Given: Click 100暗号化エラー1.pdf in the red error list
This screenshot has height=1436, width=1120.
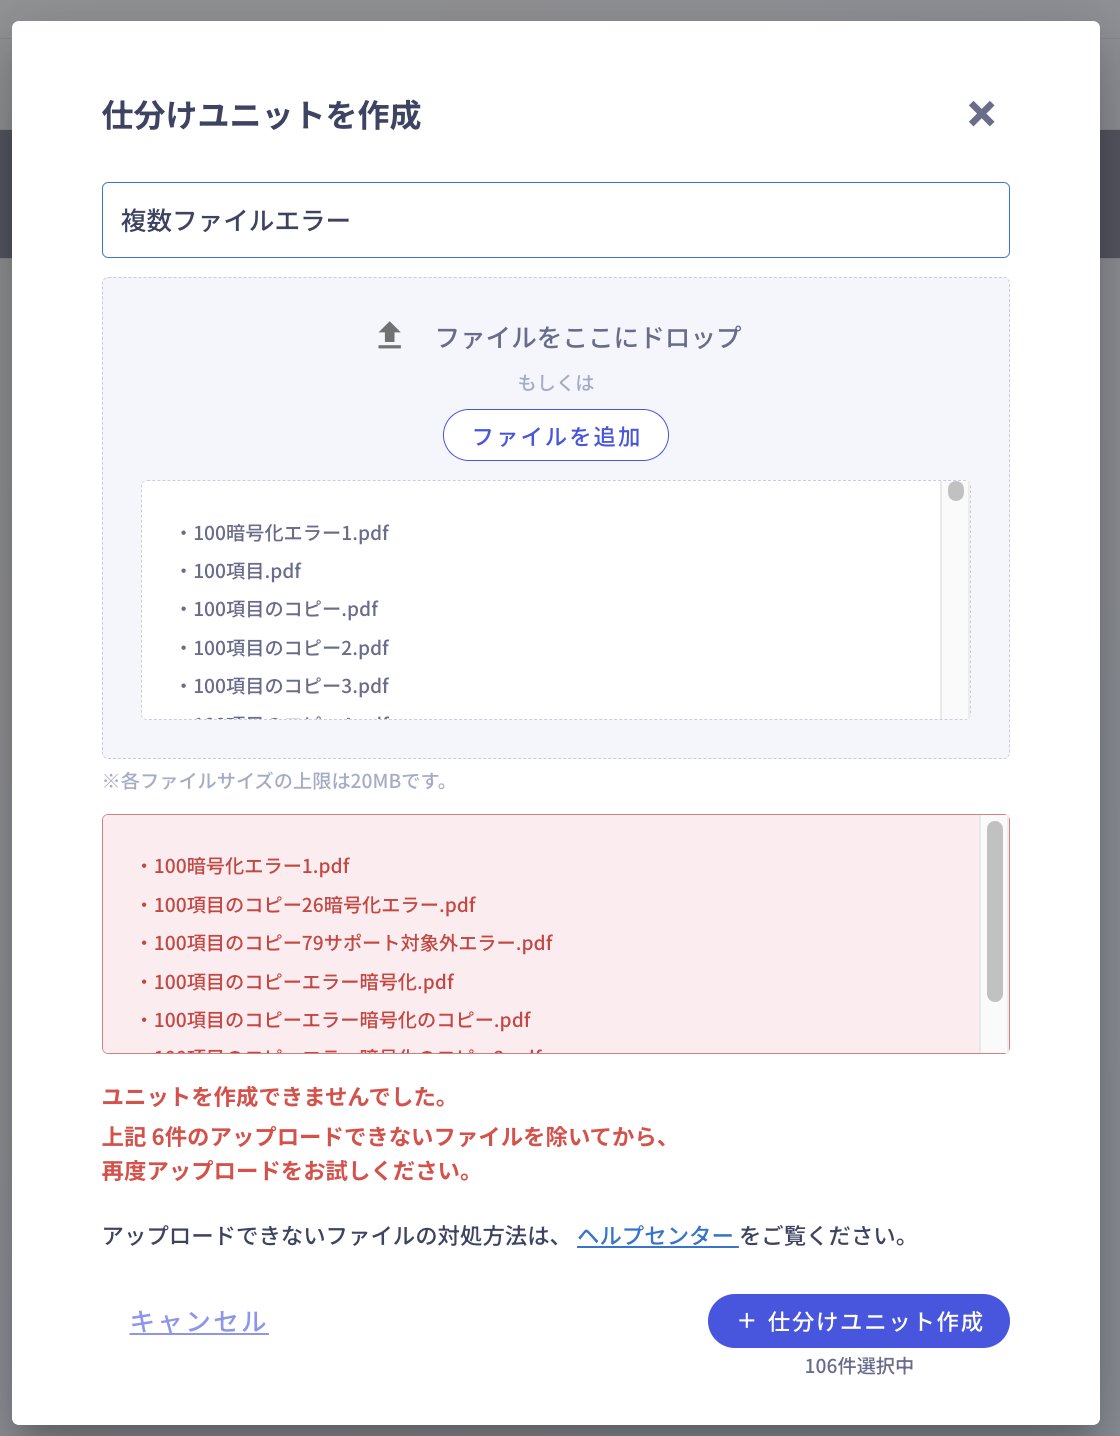Looking at the screenshot, I should click(x=251, y=866).
